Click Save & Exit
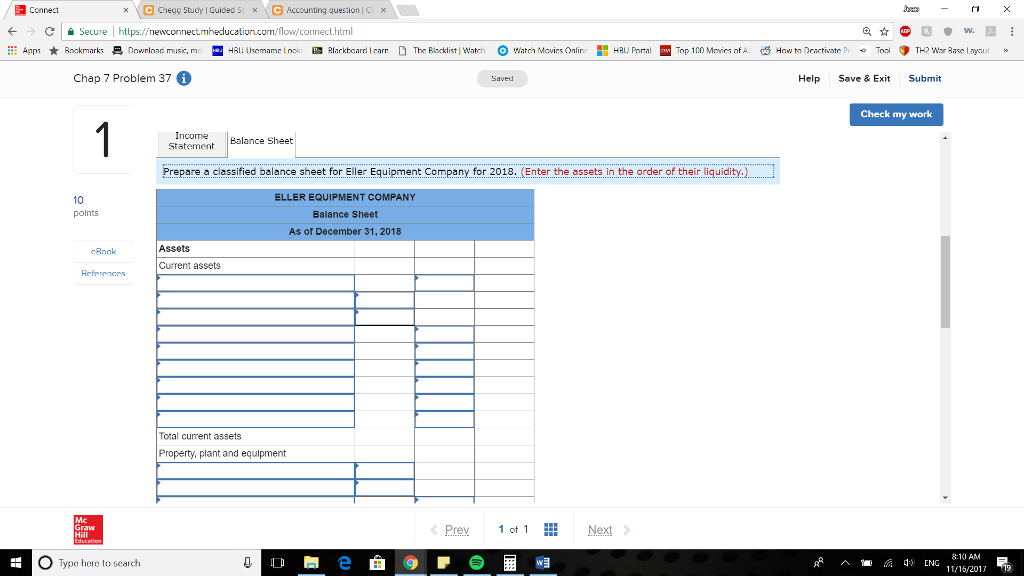Screen dimensions: 1024x576 click(x=864, y=78)
